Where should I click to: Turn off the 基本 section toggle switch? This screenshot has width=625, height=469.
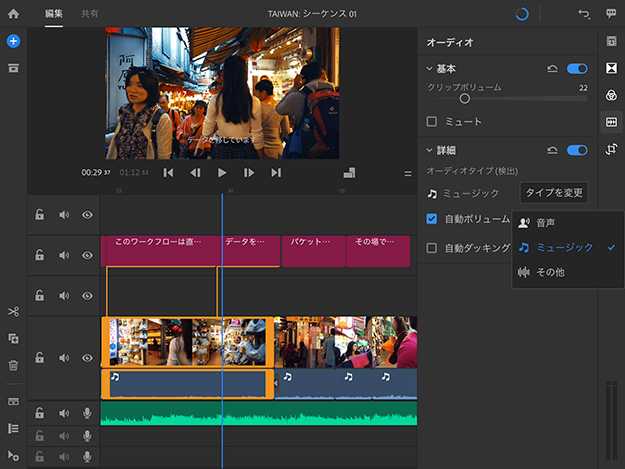577,69
